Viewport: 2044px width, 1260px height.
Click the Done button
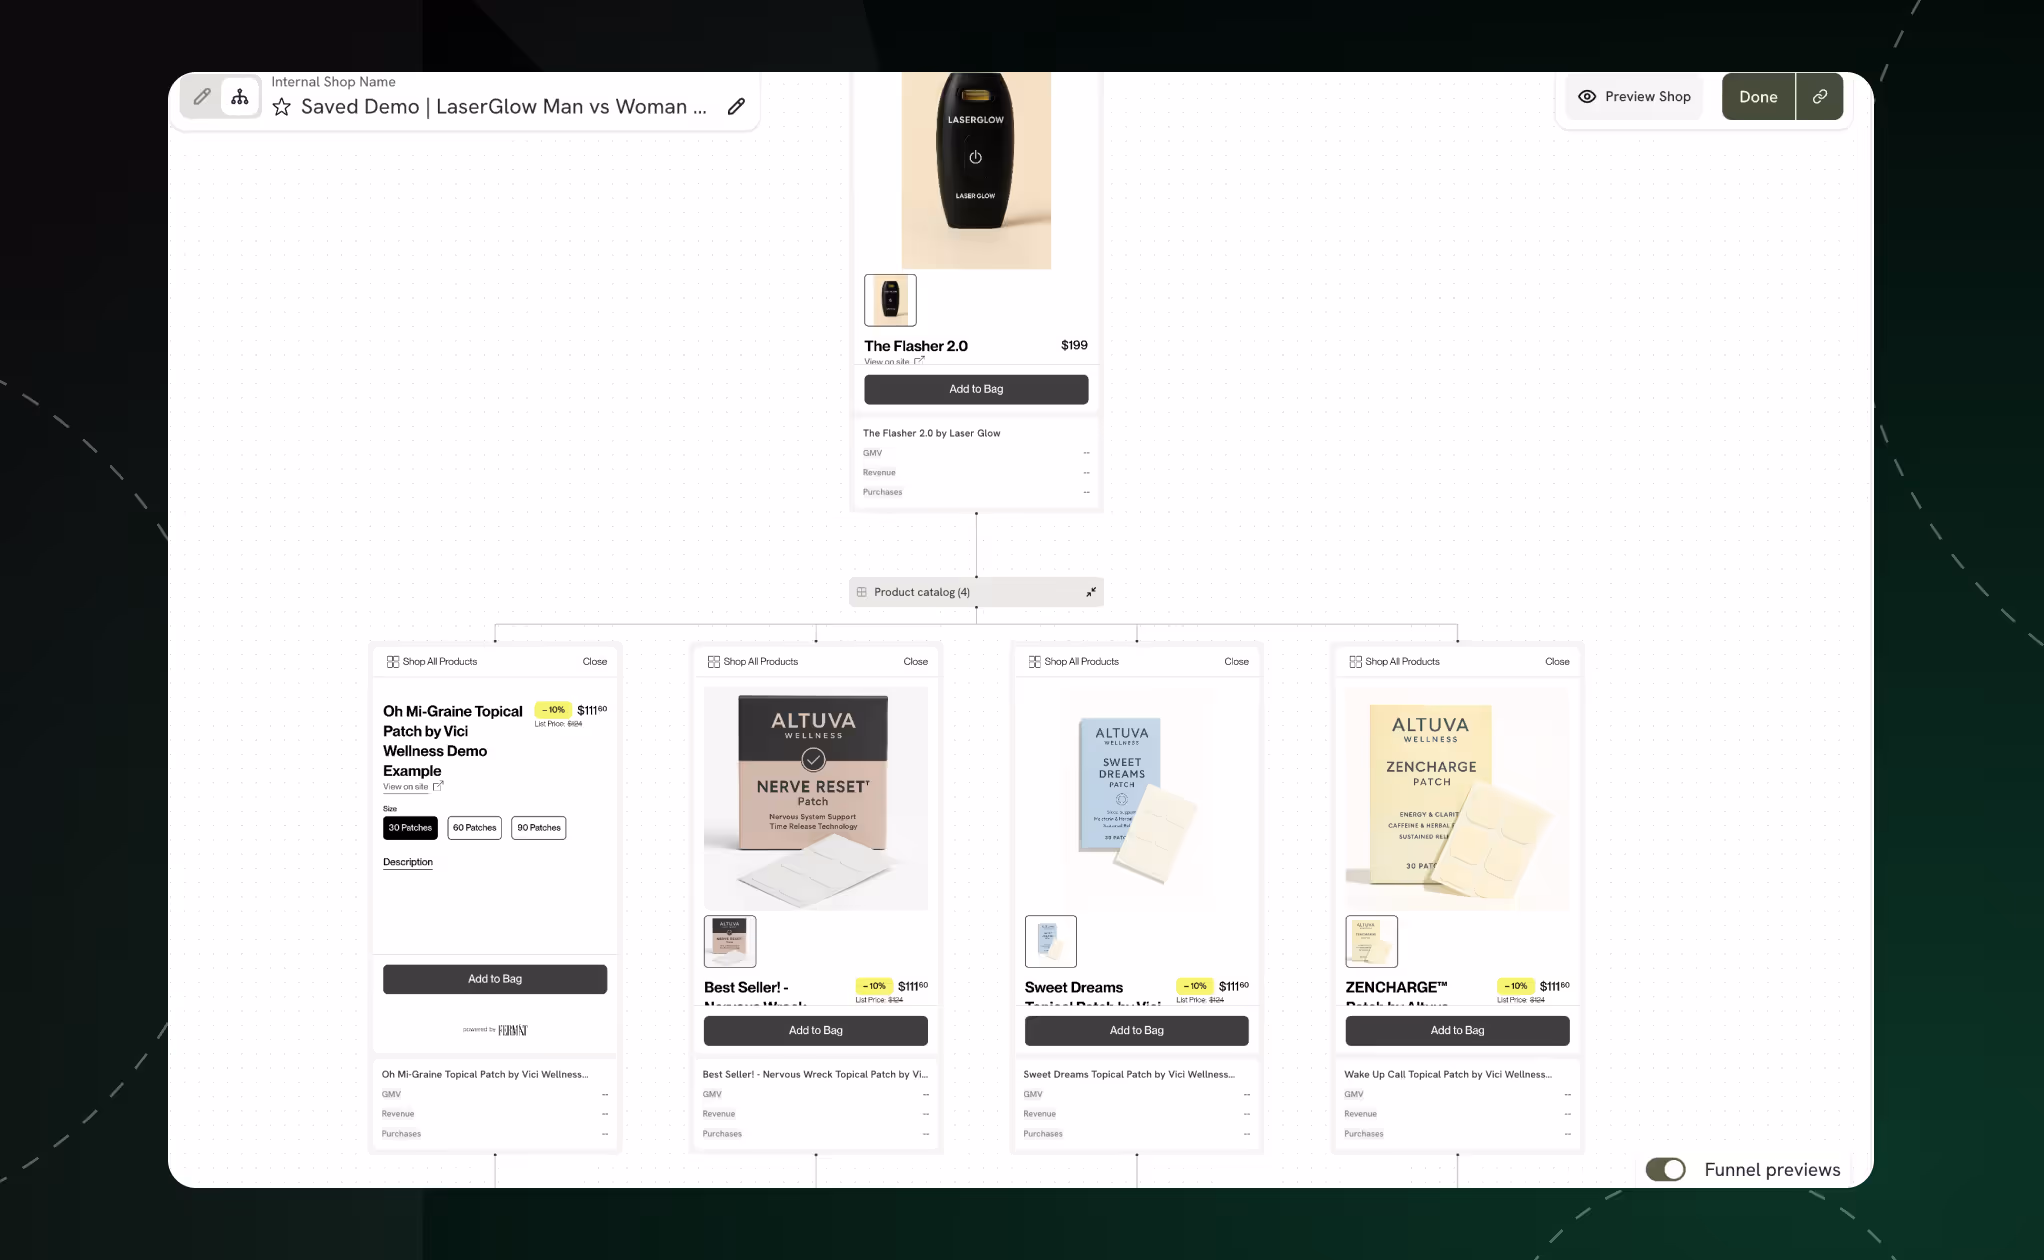(1758, 97)
